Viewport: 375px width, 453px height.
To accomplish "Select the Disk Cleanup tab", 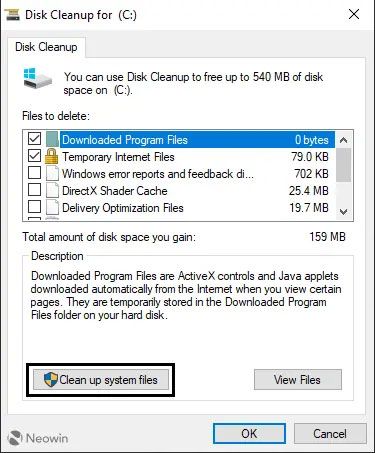I will tap(46, 47).
